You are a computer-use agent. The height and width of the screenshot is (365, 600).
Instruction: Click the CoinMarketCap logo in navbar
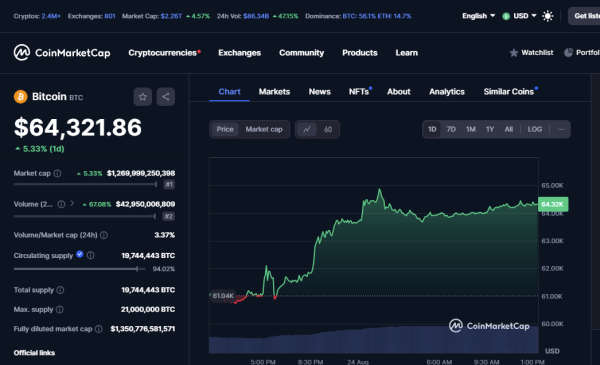pyautogui.click(x=62, y=52)
